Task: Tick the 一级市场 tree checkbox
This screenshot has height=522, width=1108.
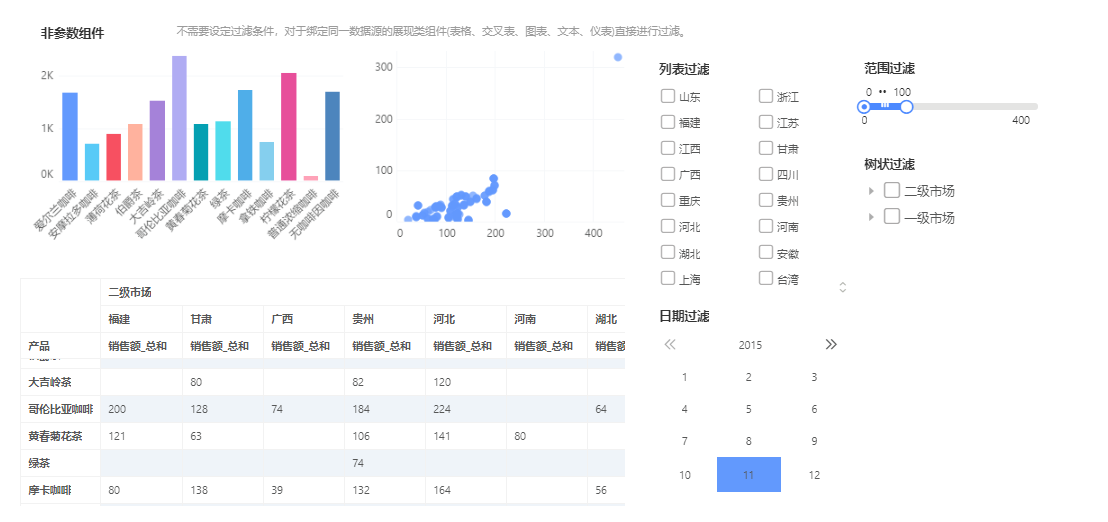Action: pyautogui.click(x=892, y=217)
